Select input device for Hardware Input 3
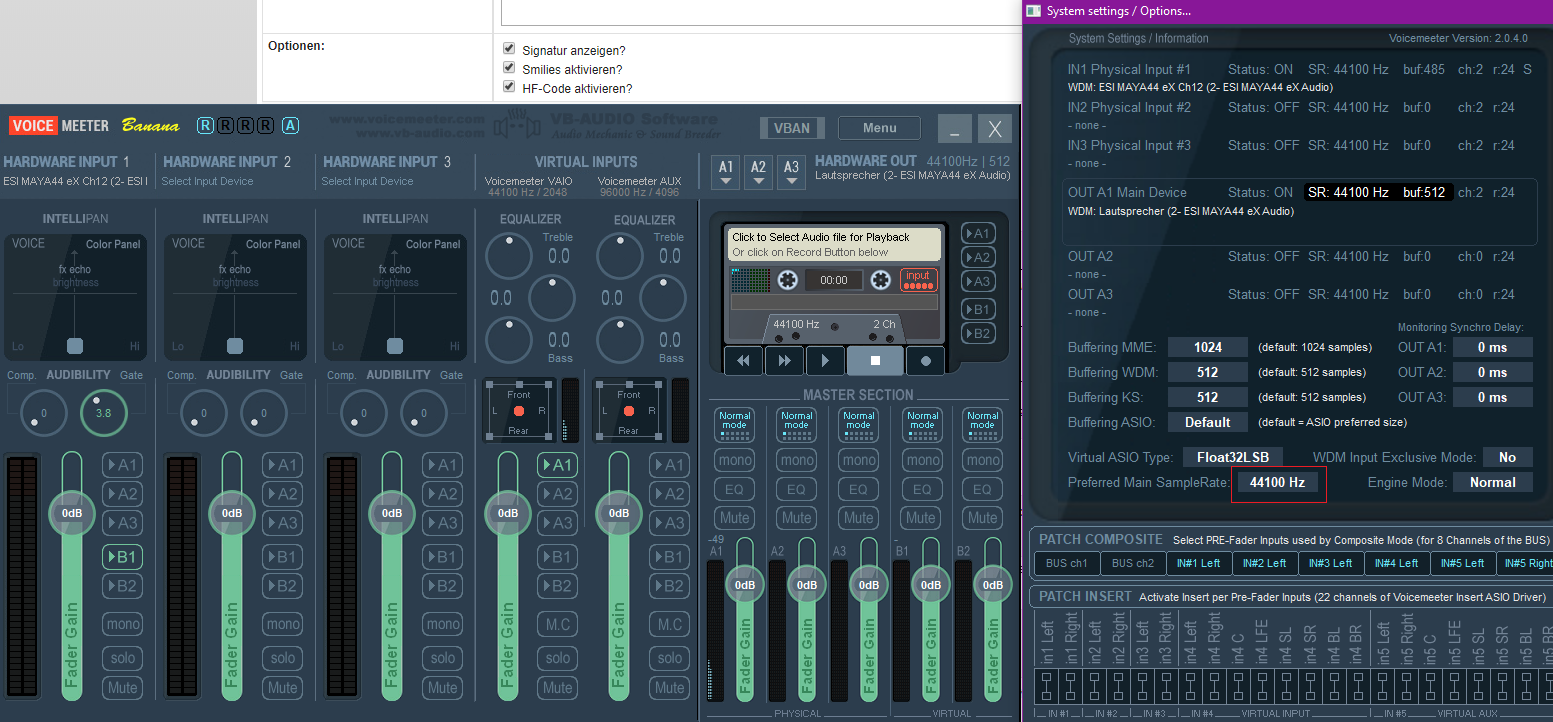The height and width of the screenshot is (722, 1553). click(367, 181)
